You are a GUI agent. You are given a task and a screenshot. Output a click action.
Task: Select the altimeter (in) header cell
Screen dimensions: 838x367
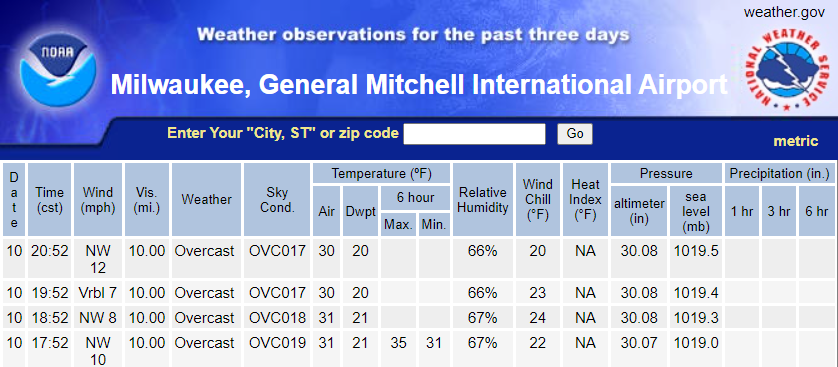pos(639,211)
